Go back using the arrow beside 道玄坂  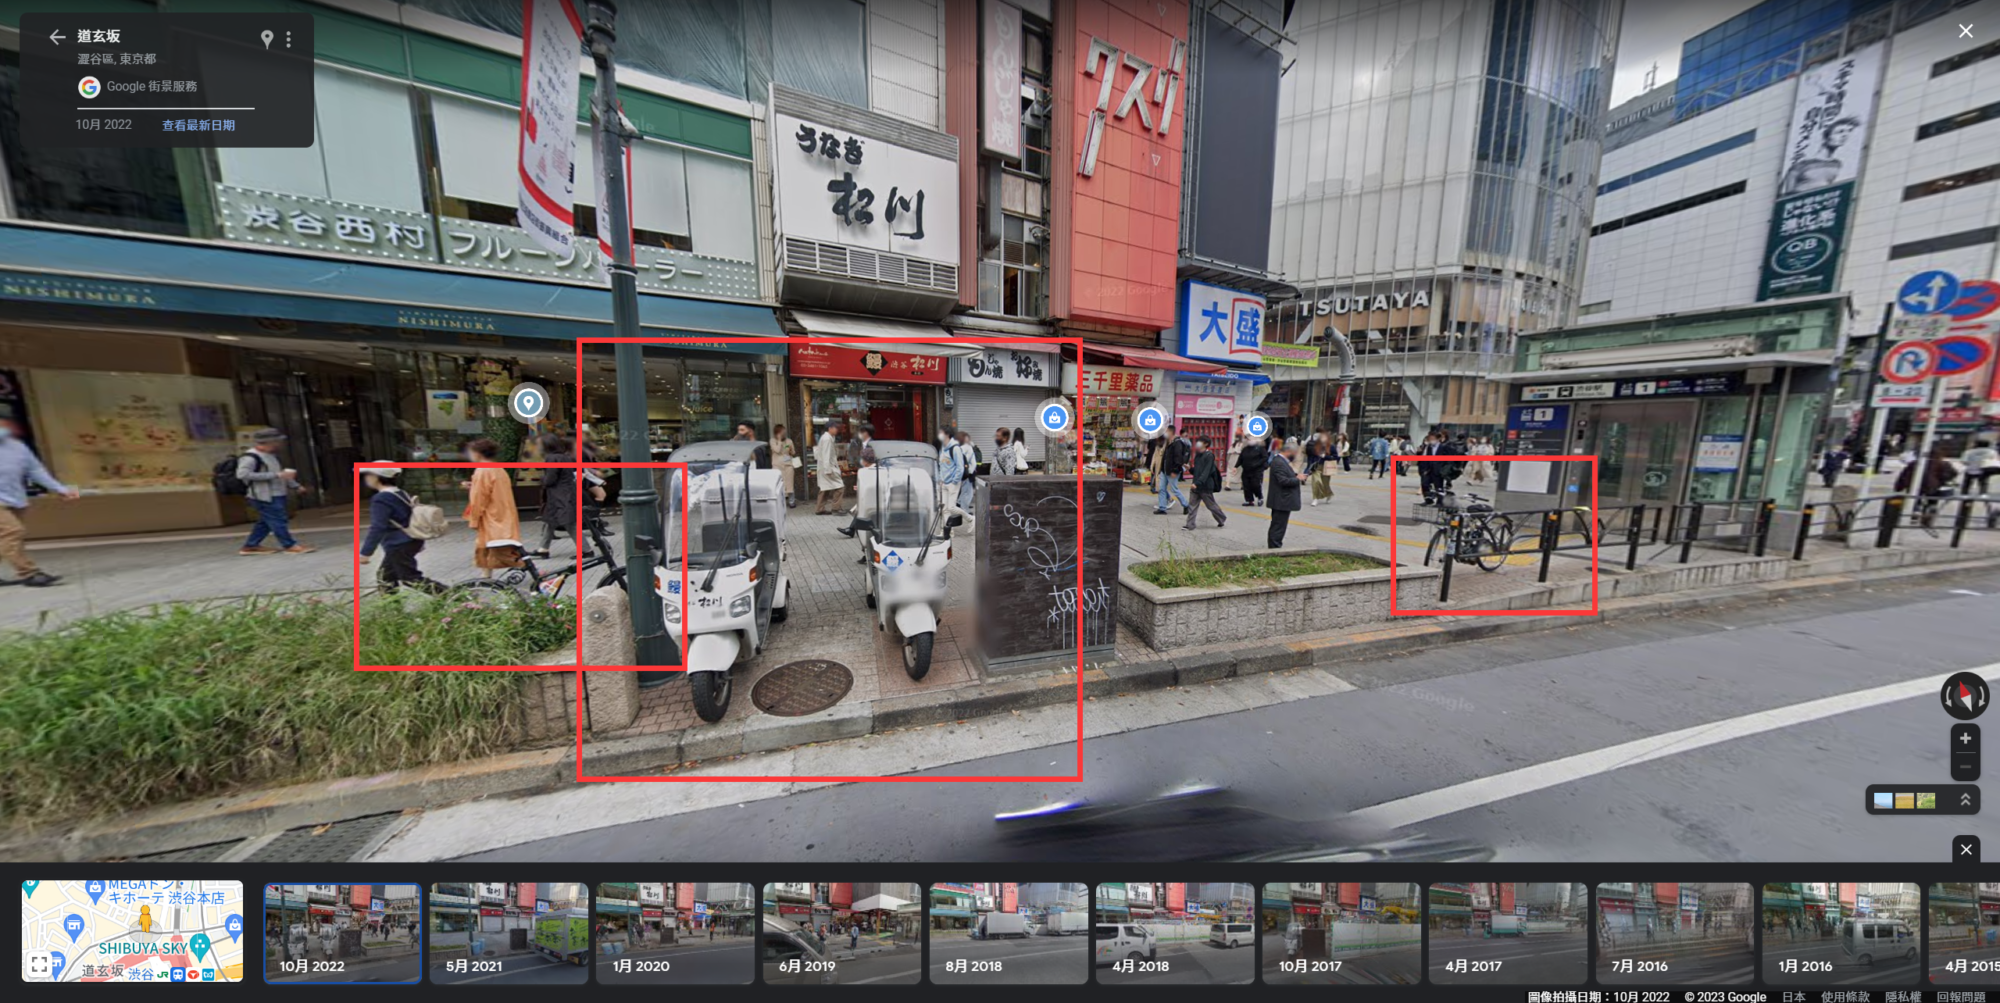pyautogui.click(x=57, y=37)
